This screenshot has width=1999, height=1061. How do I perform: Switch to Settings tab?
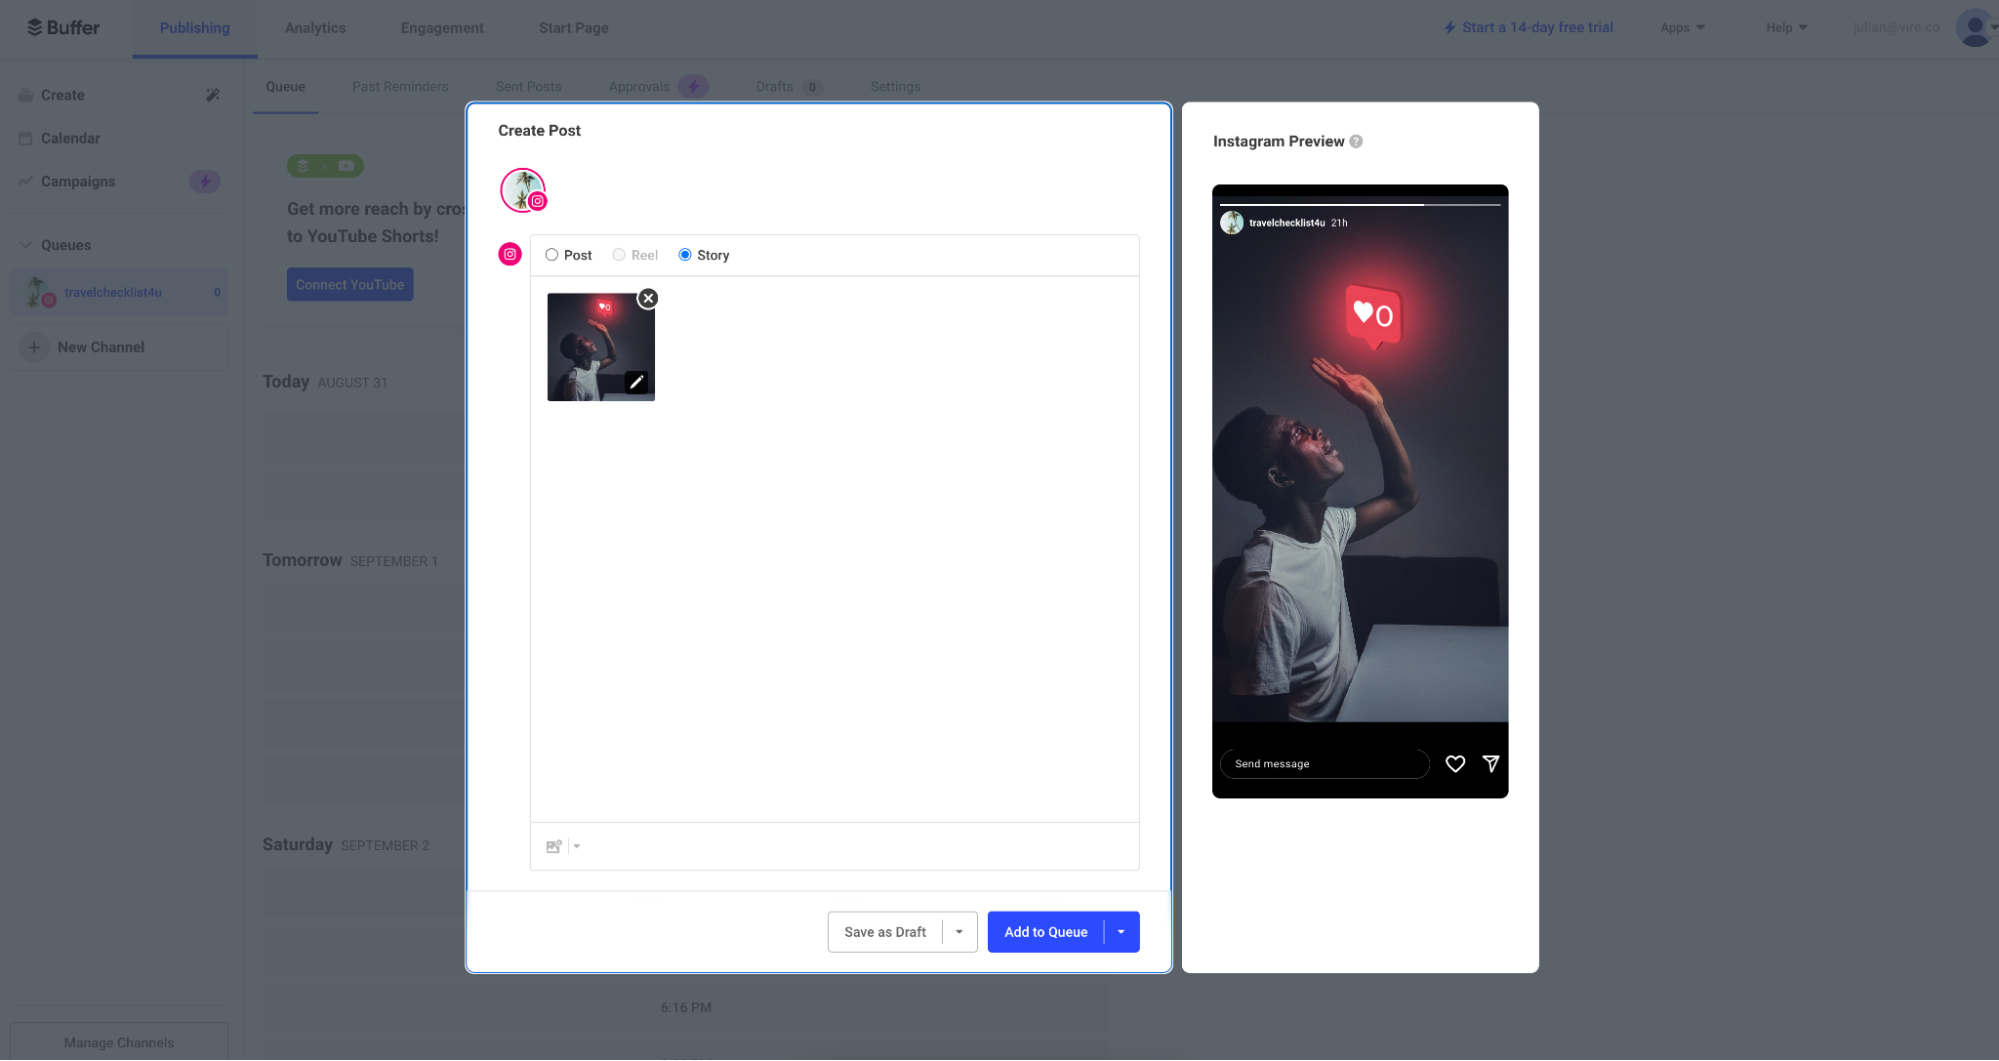point(895,87)
